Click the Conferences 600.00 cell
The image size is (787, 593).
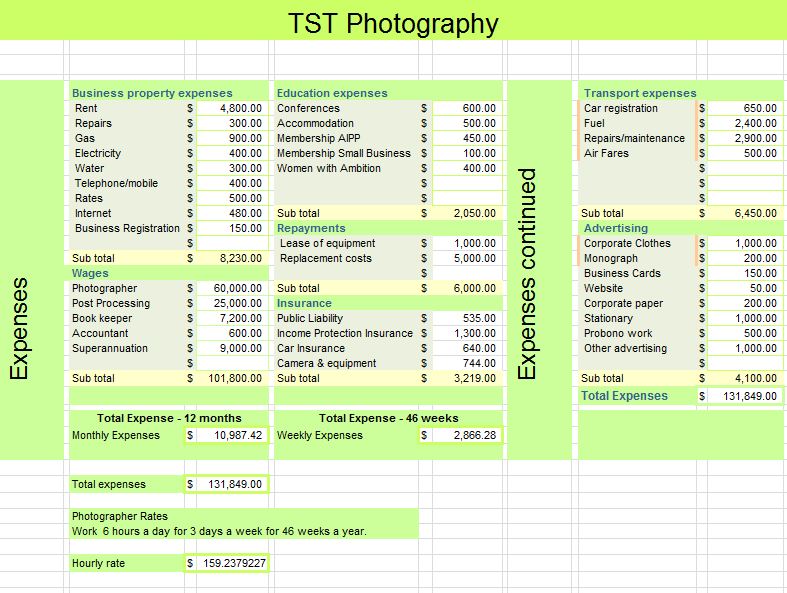click(x=467, y=108)
